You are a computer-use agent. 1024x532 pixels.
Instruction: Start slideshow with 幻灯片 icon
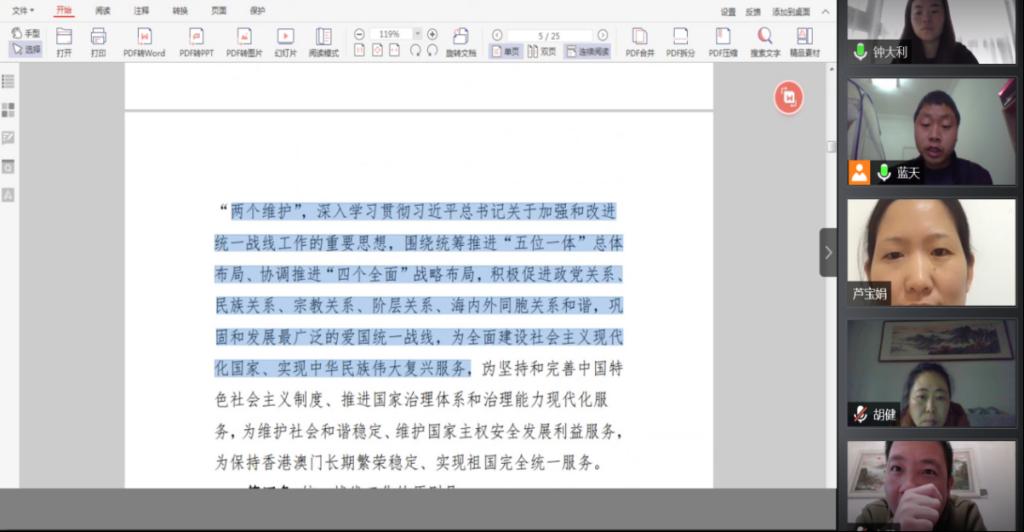click(x=285, y=42)
